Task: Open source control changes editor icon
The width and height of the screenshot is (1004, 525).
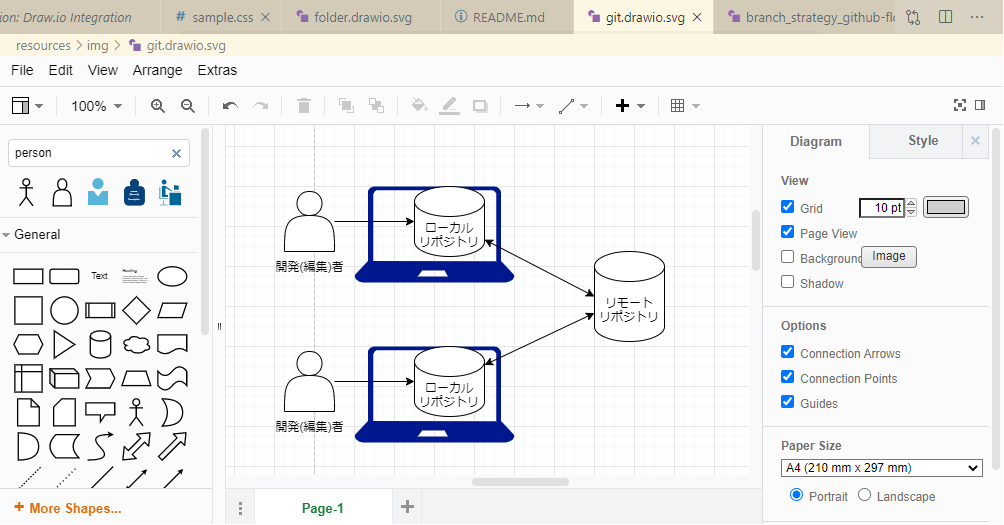Action: coord(914,17)
